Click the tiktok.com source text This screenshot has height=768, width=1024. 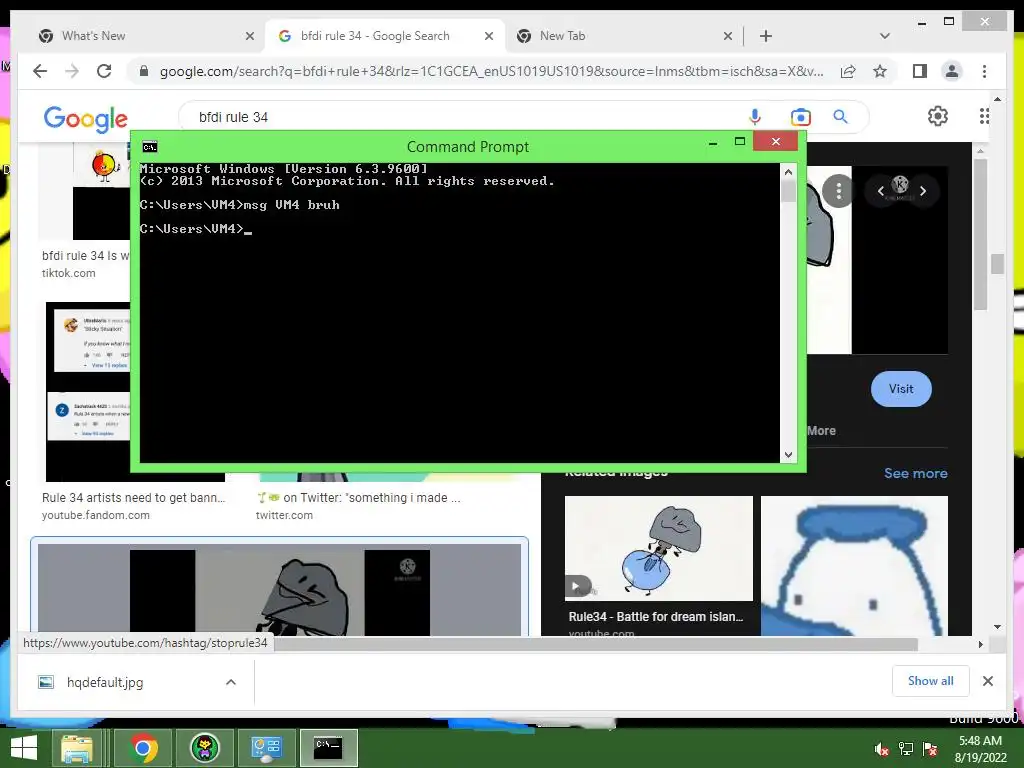[69, 273]
